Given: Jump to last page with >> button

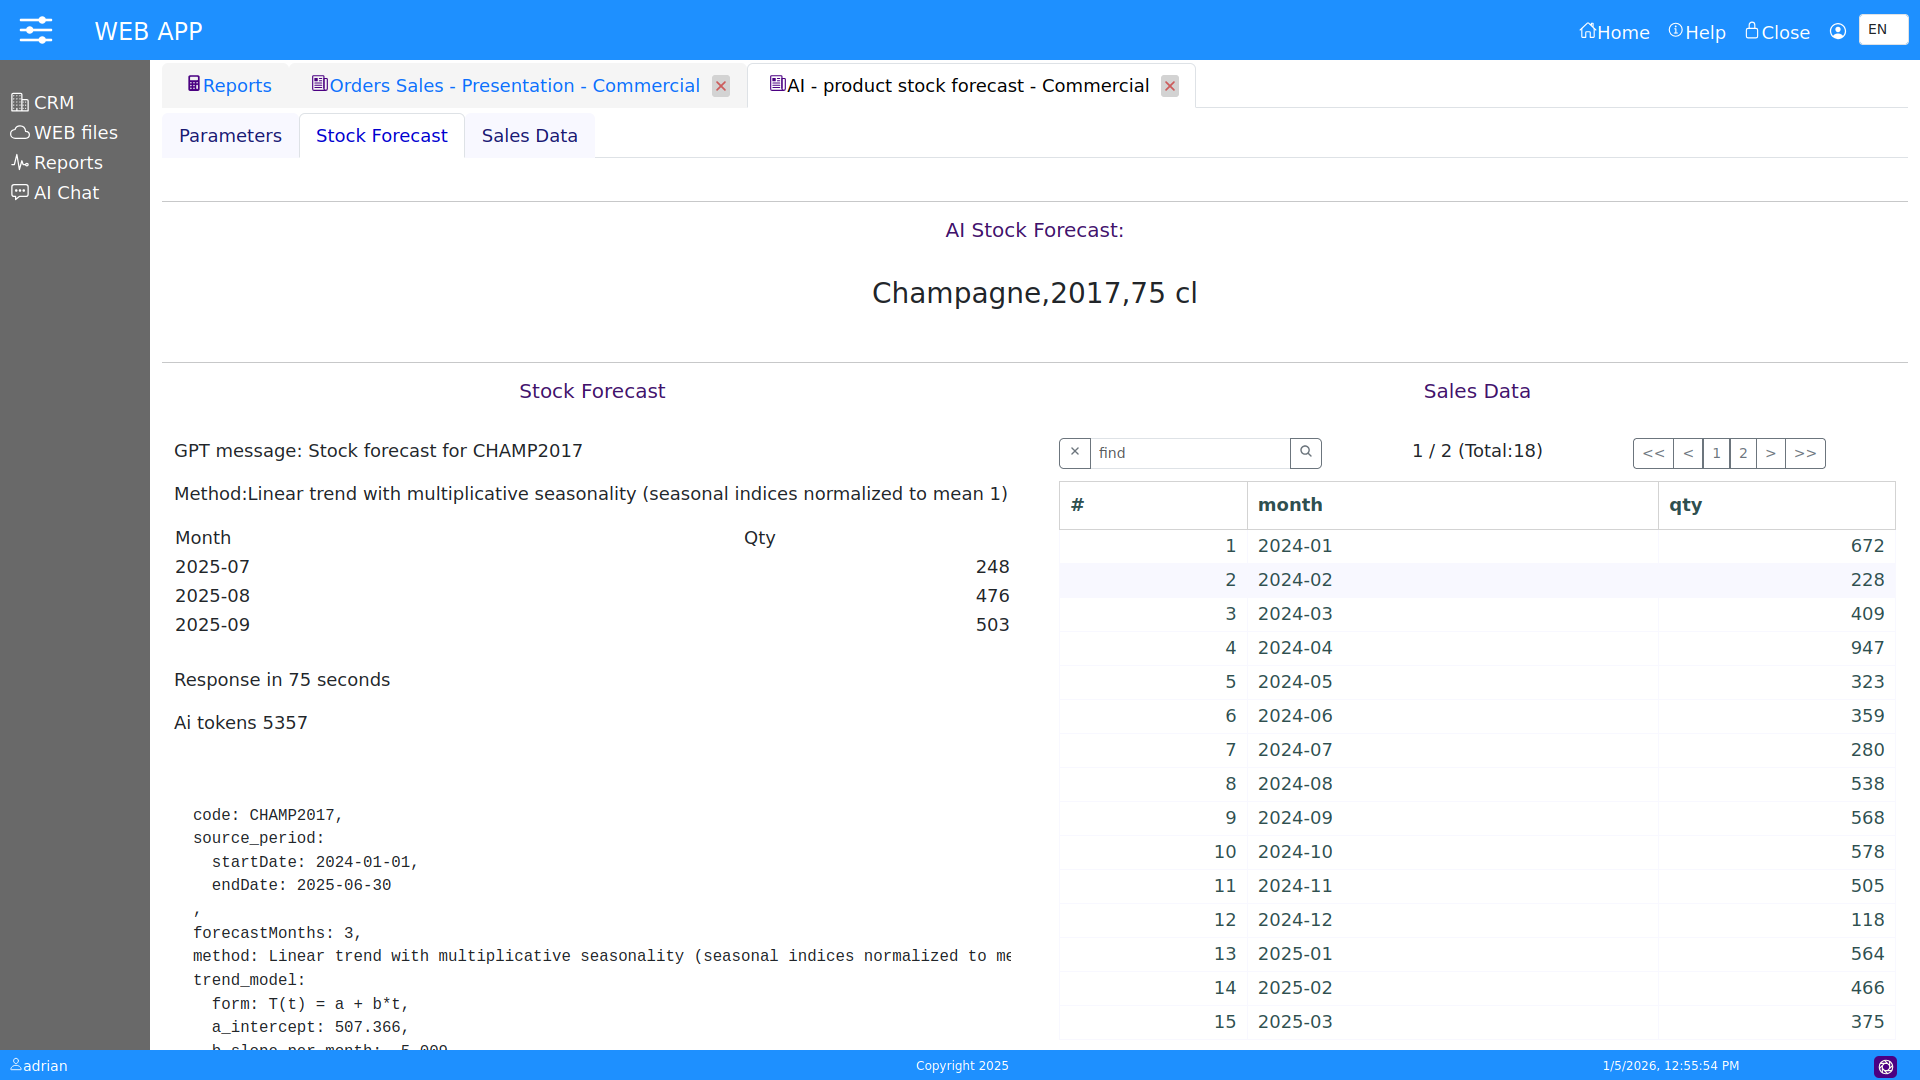Looking at the screenshot, I should click(x=1805, y=453).
